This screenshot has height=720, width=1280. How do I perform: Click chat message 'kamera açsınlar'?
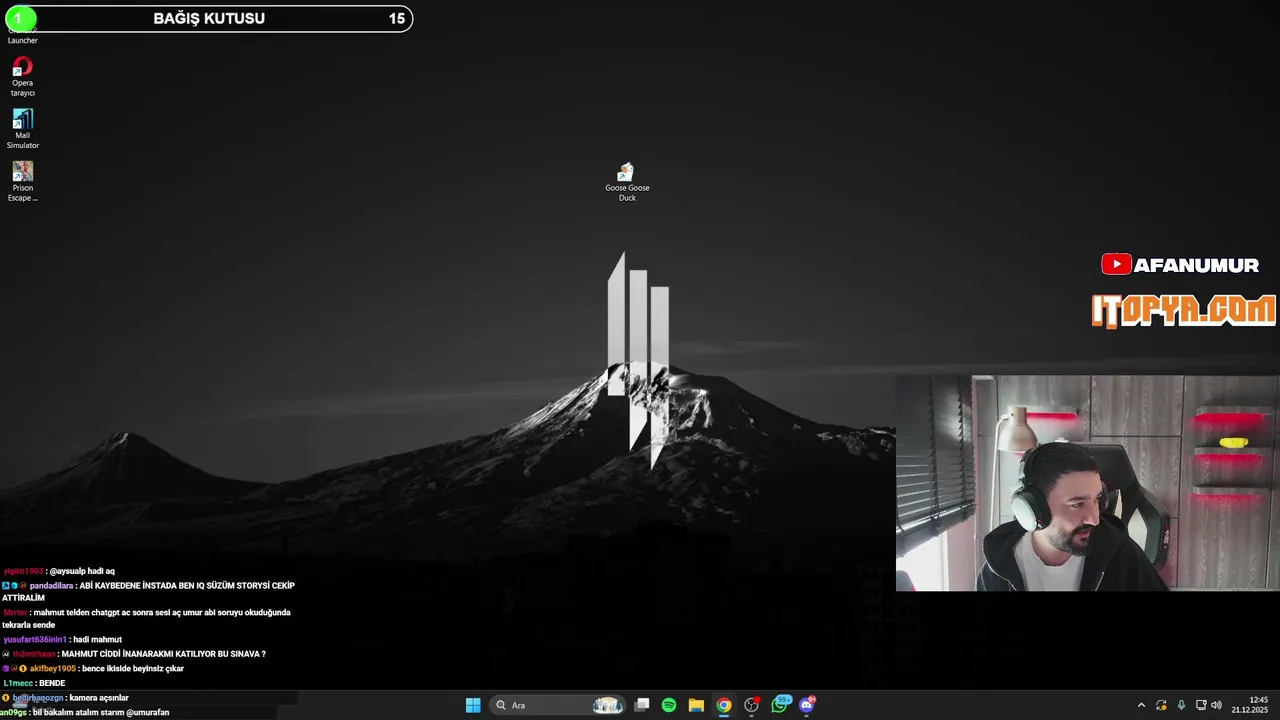point(99,698)
